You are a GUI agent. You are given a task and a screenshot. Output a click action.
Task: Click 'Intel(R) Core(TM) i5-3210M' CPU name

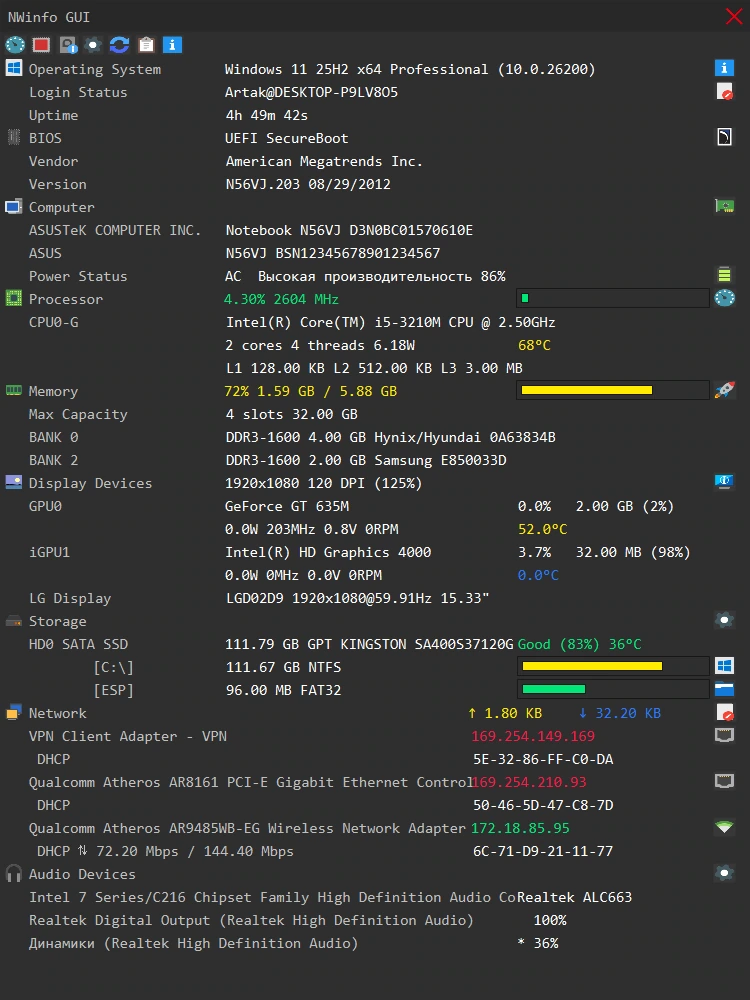[x=333, y=322]
